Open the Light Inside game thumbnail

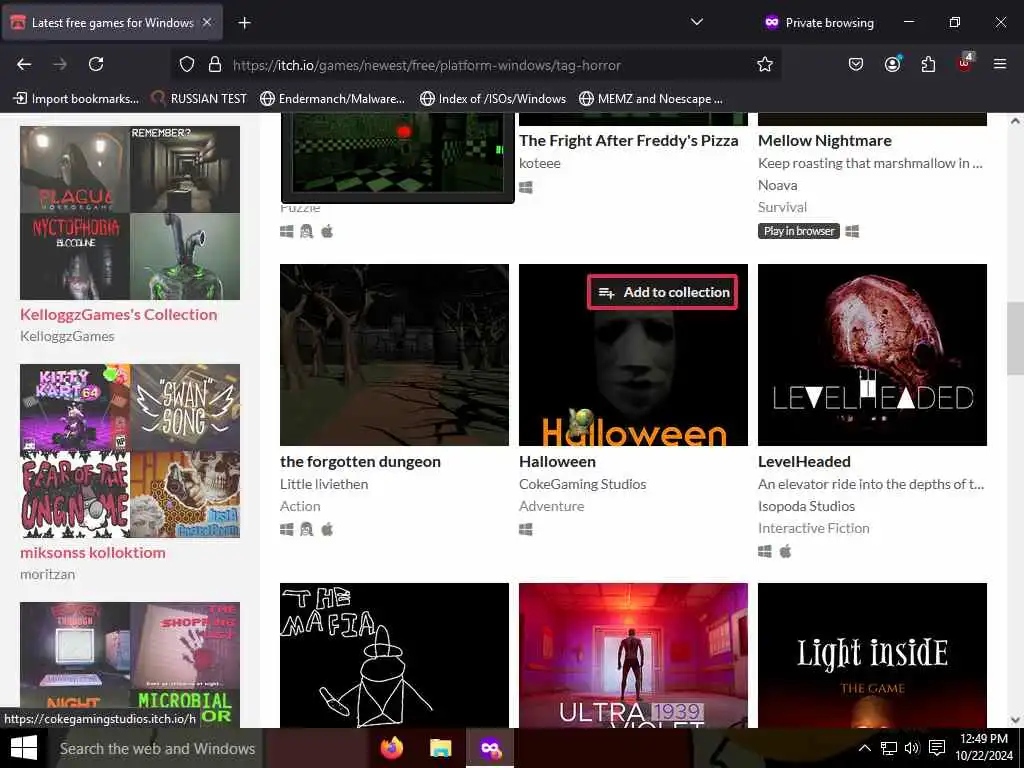[872, 655]
